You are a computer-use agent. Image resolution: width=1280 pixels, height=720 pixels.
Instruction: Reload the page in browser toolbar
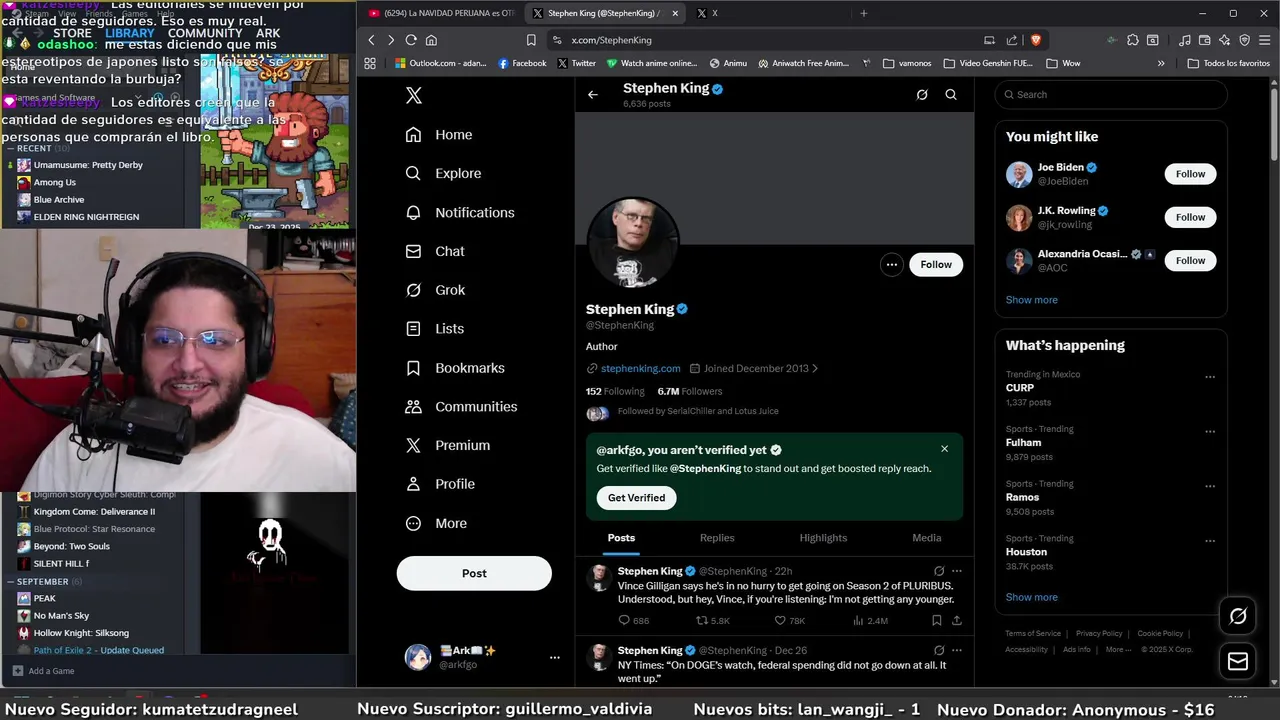(x=411, y=40)
